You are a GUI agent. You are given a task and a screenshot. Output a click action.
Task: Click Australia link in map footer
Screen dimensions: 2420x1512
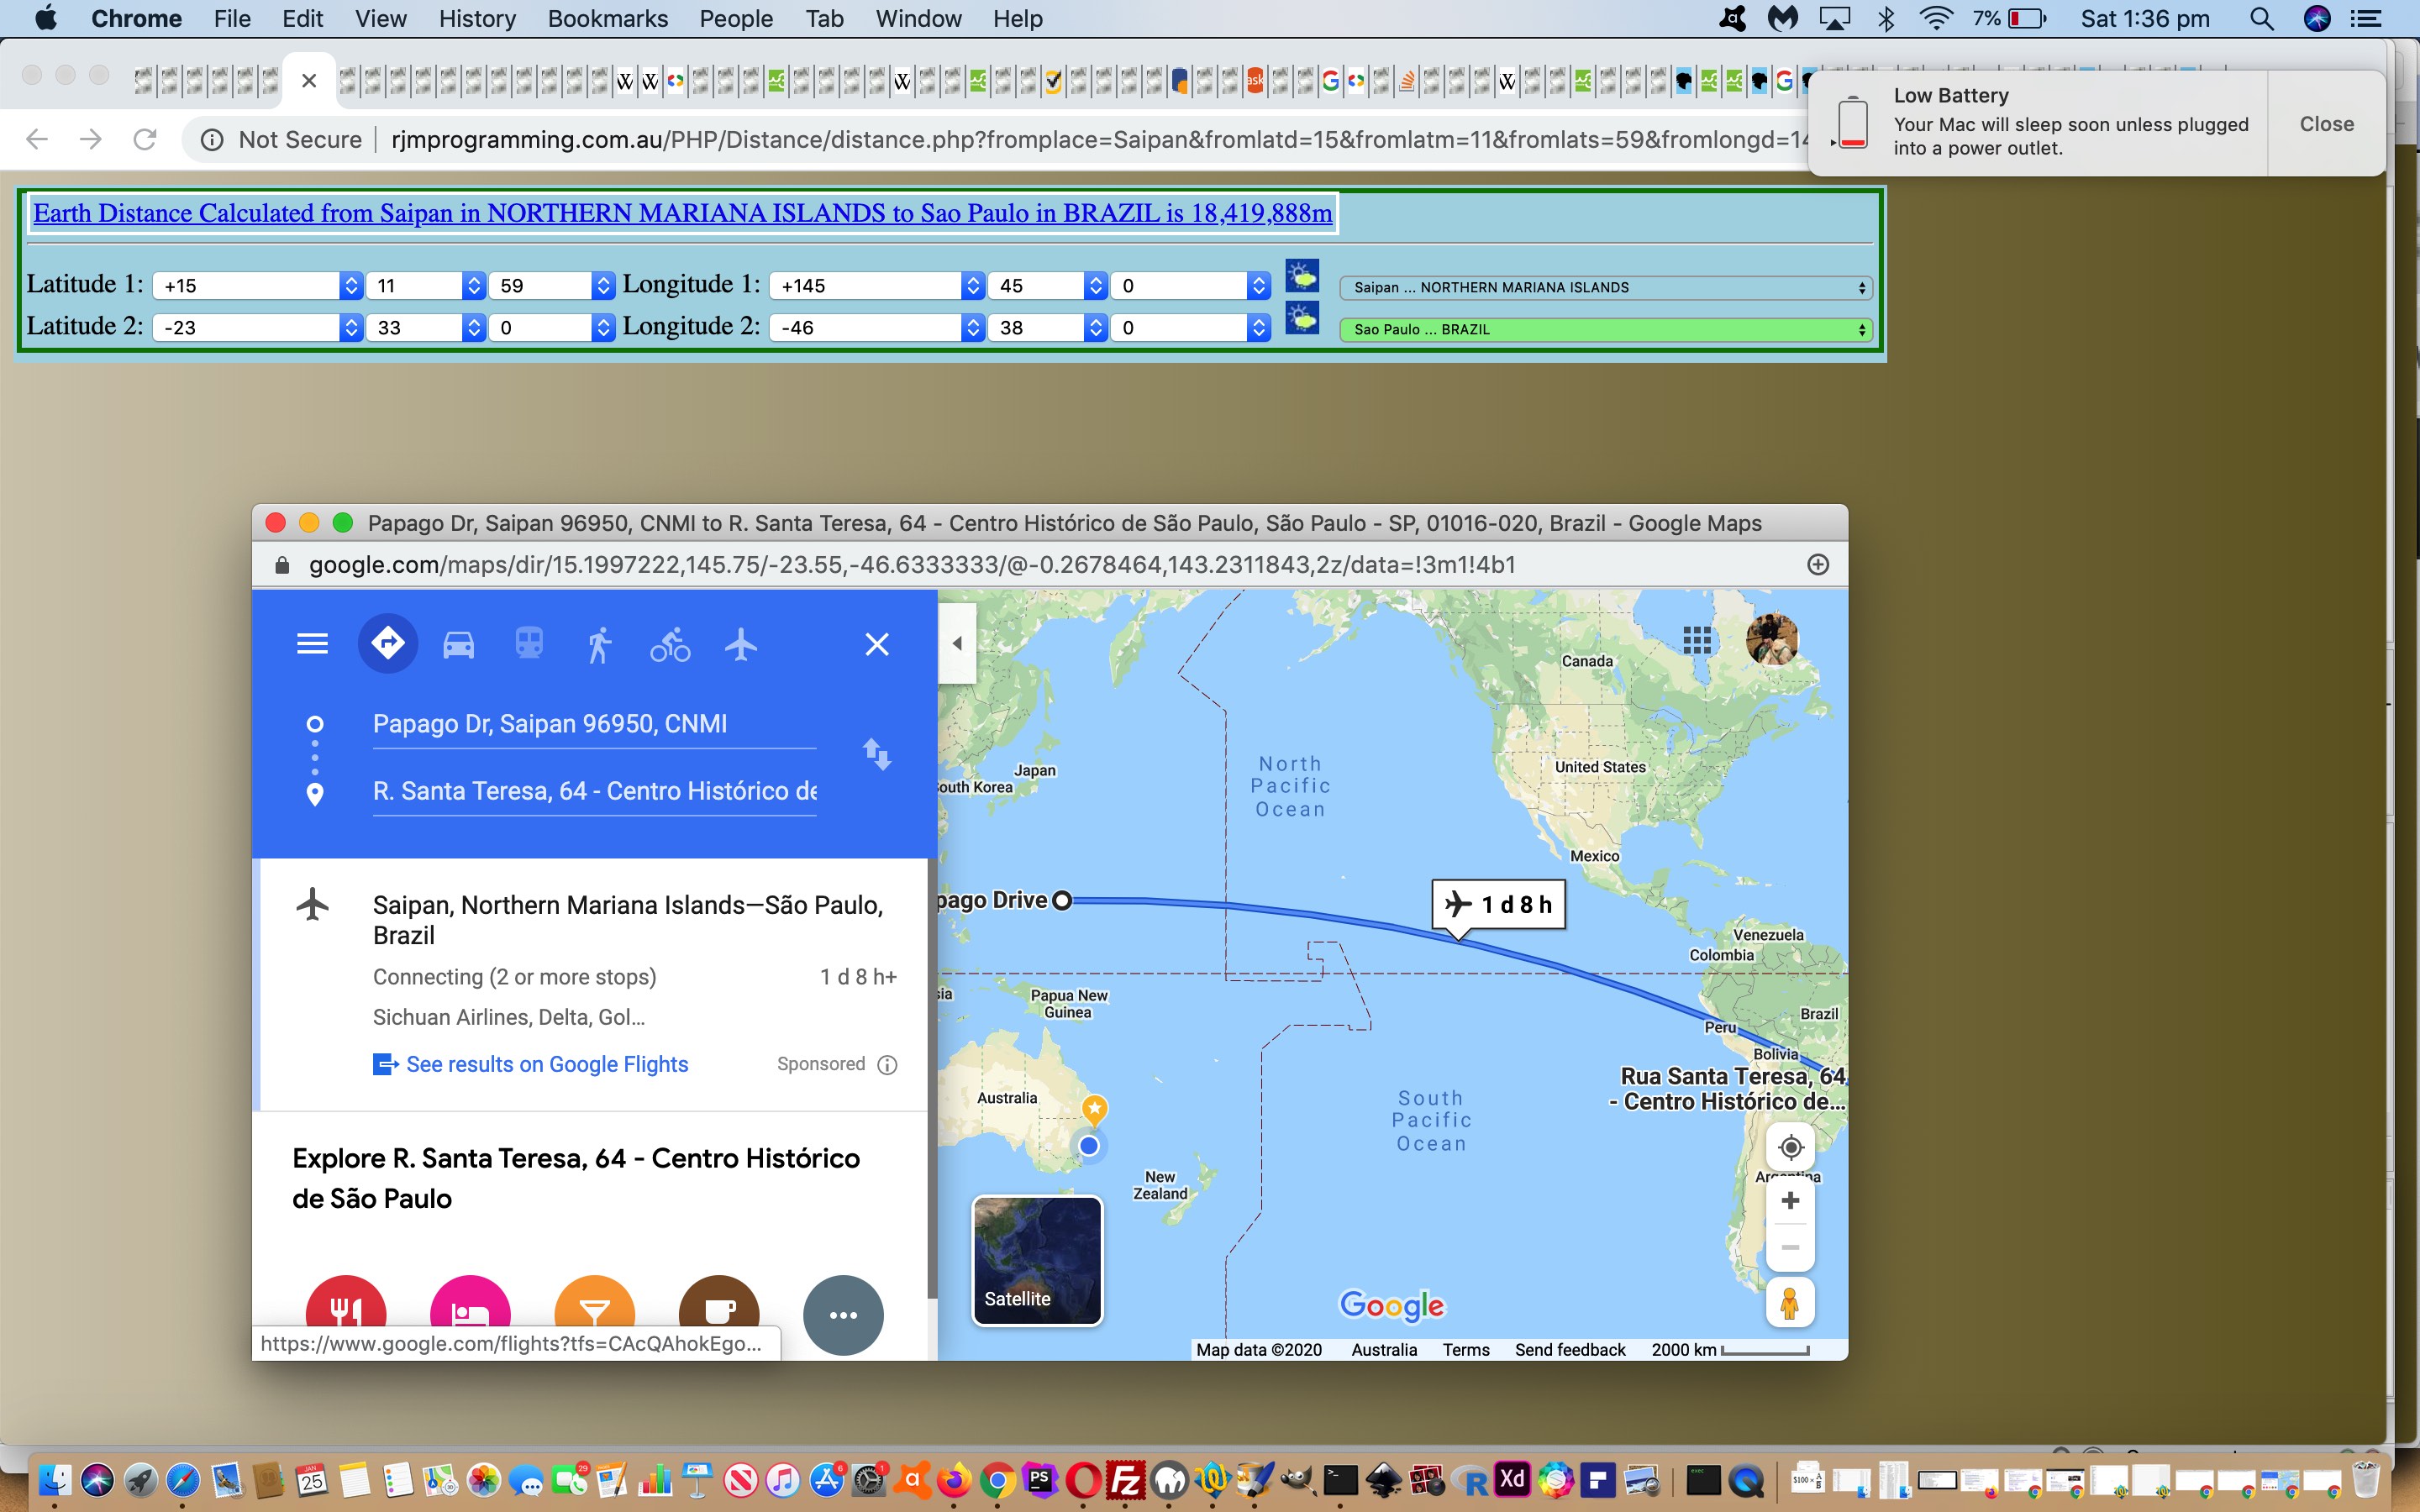[1384, 1350]
